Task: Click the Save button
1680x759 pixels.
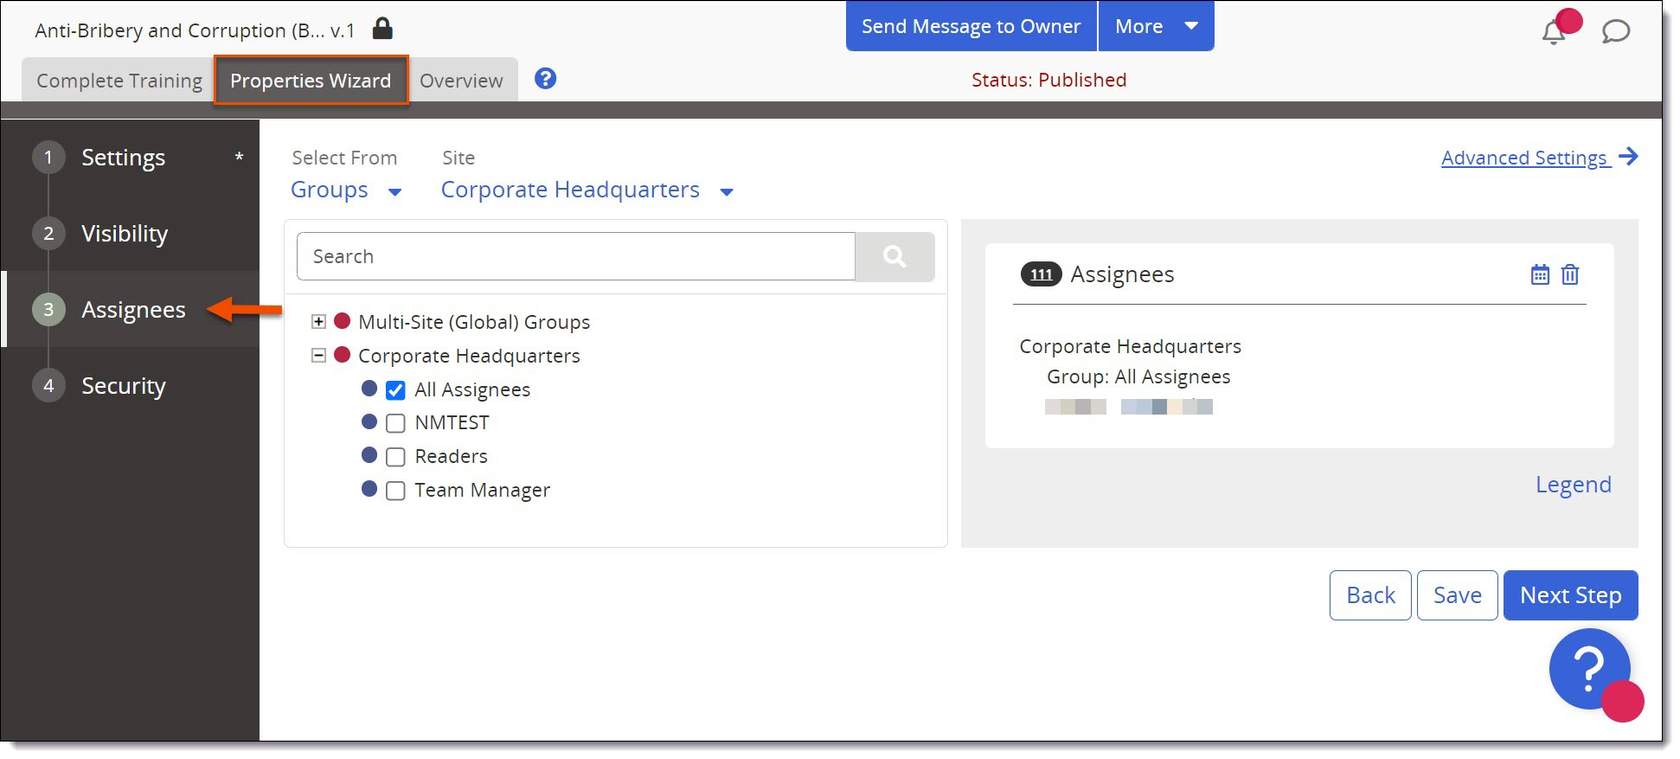Action: tap(1457, 595)
